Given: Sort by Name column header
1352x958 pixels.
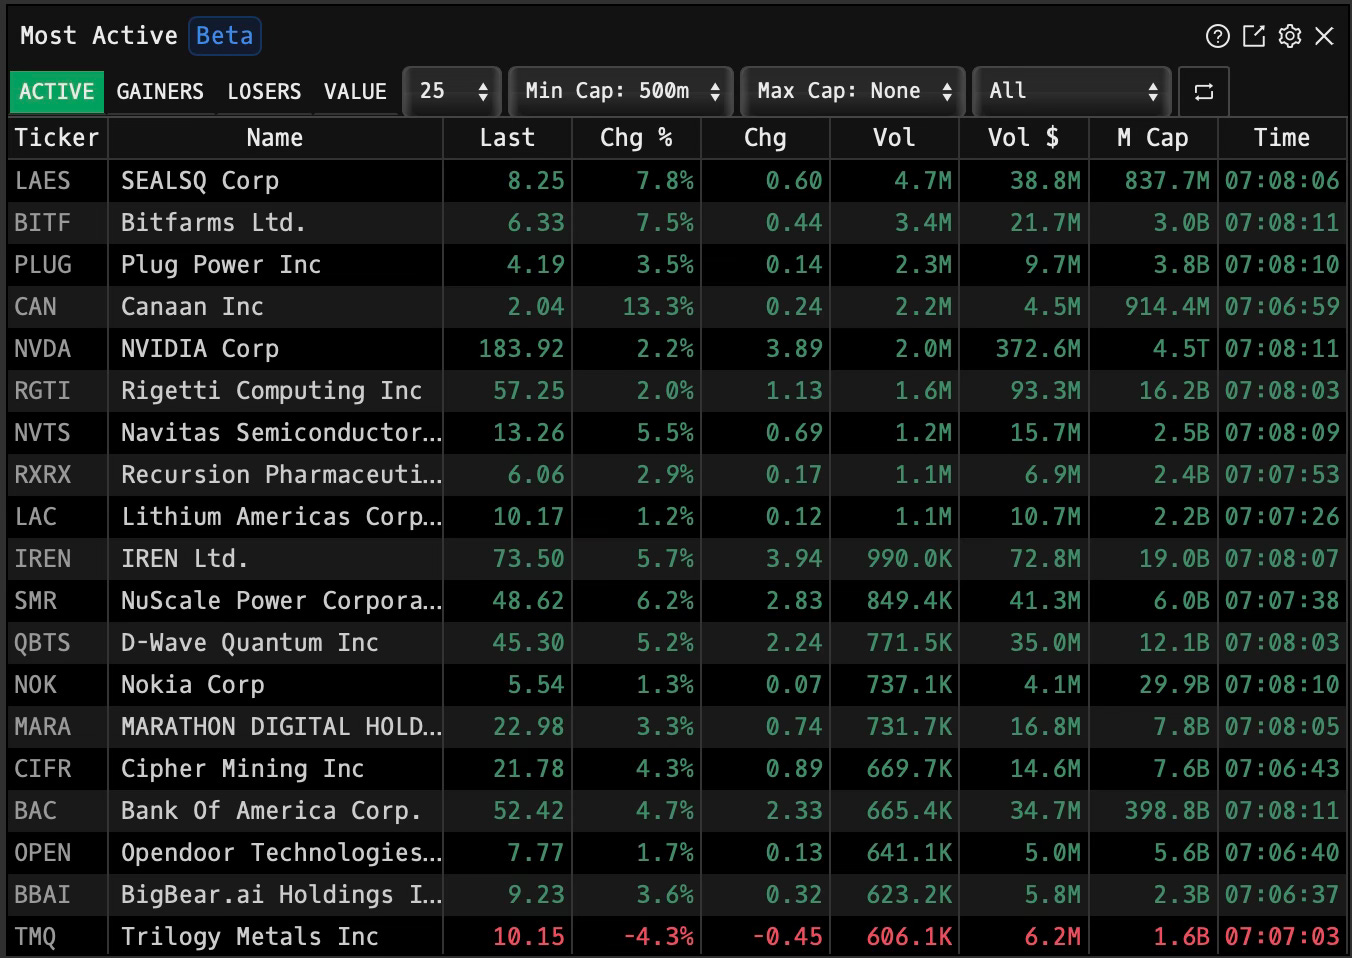Looking at the screenshot, I should coord(275,138).
